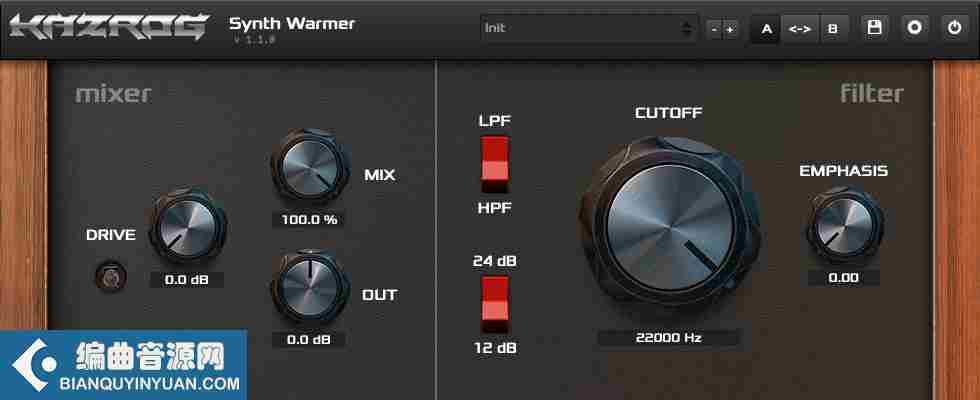Click the arrows on the preset selector
Screen dimensions: 980x400
[687, 28]
